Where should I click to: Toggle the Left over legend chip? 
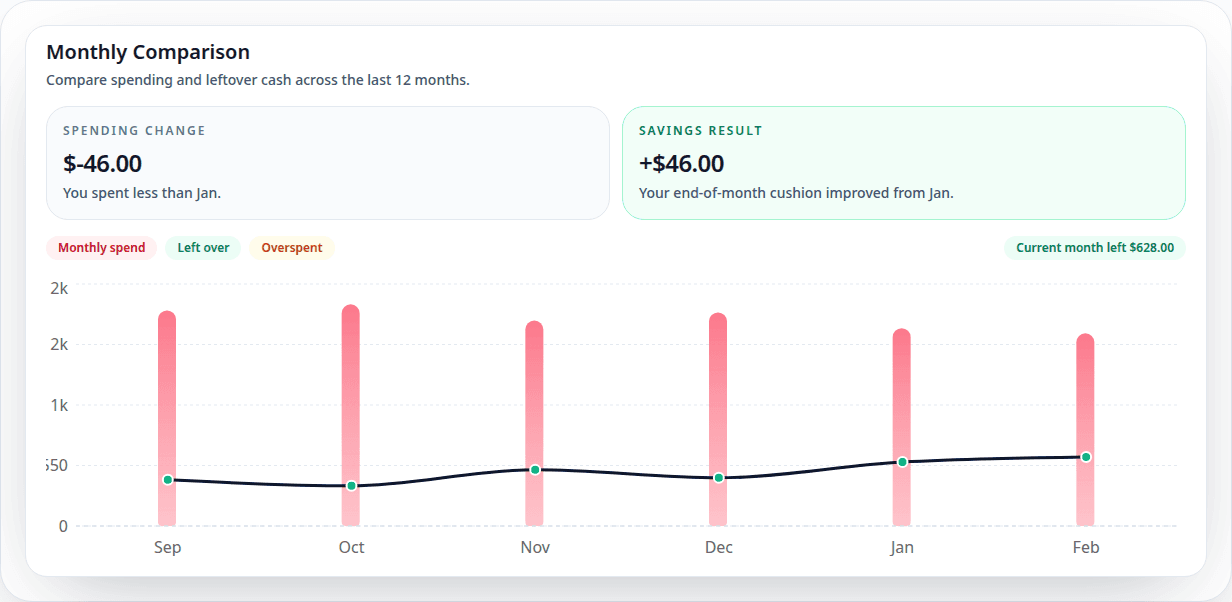coord(203,247)
